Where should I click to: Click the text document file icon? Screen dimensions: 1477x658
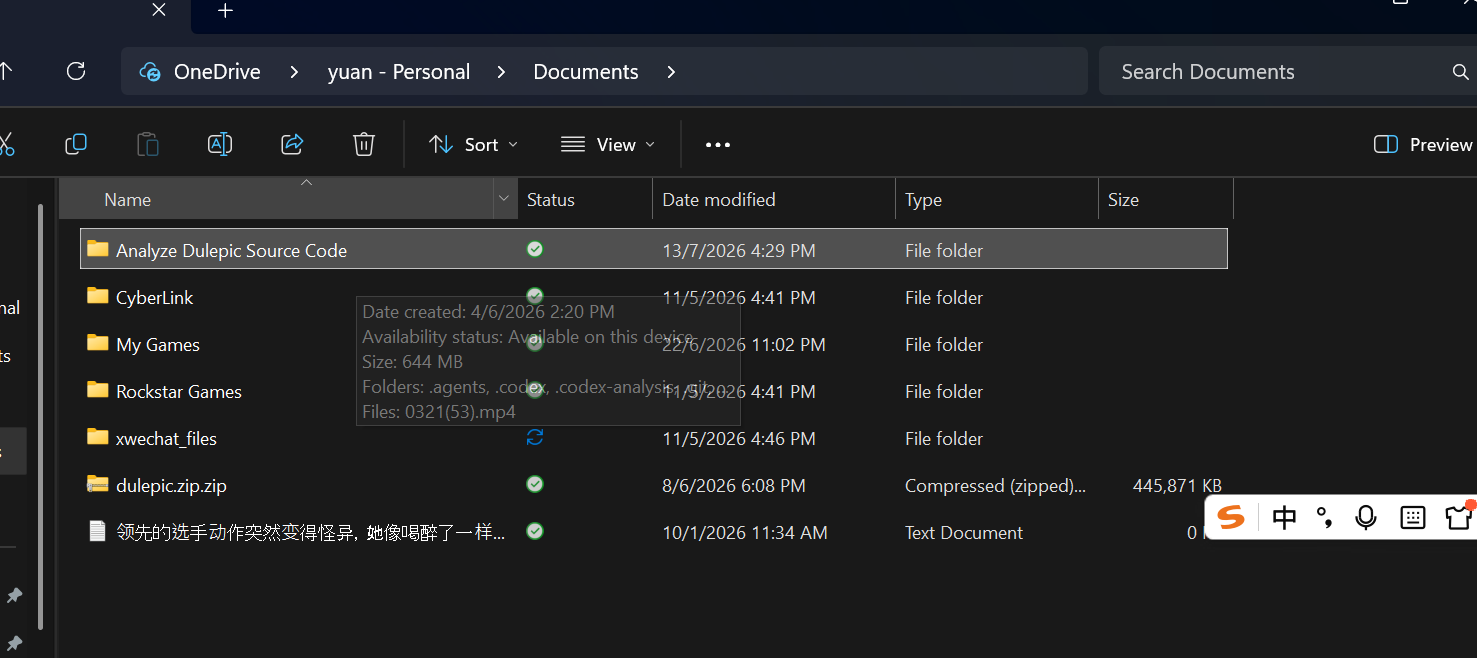coord(97,531)
